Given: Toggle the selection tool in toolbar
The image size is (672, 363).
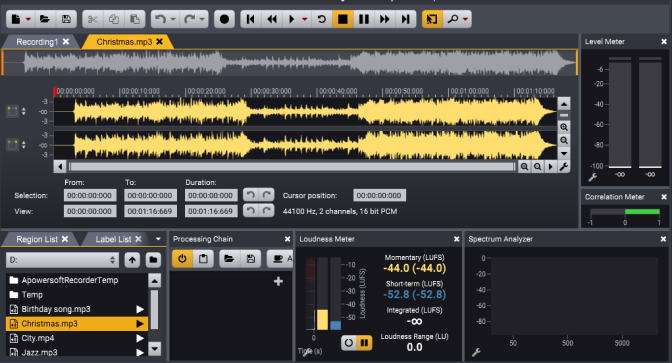Looking at the screenshot, I should point(432,19).
